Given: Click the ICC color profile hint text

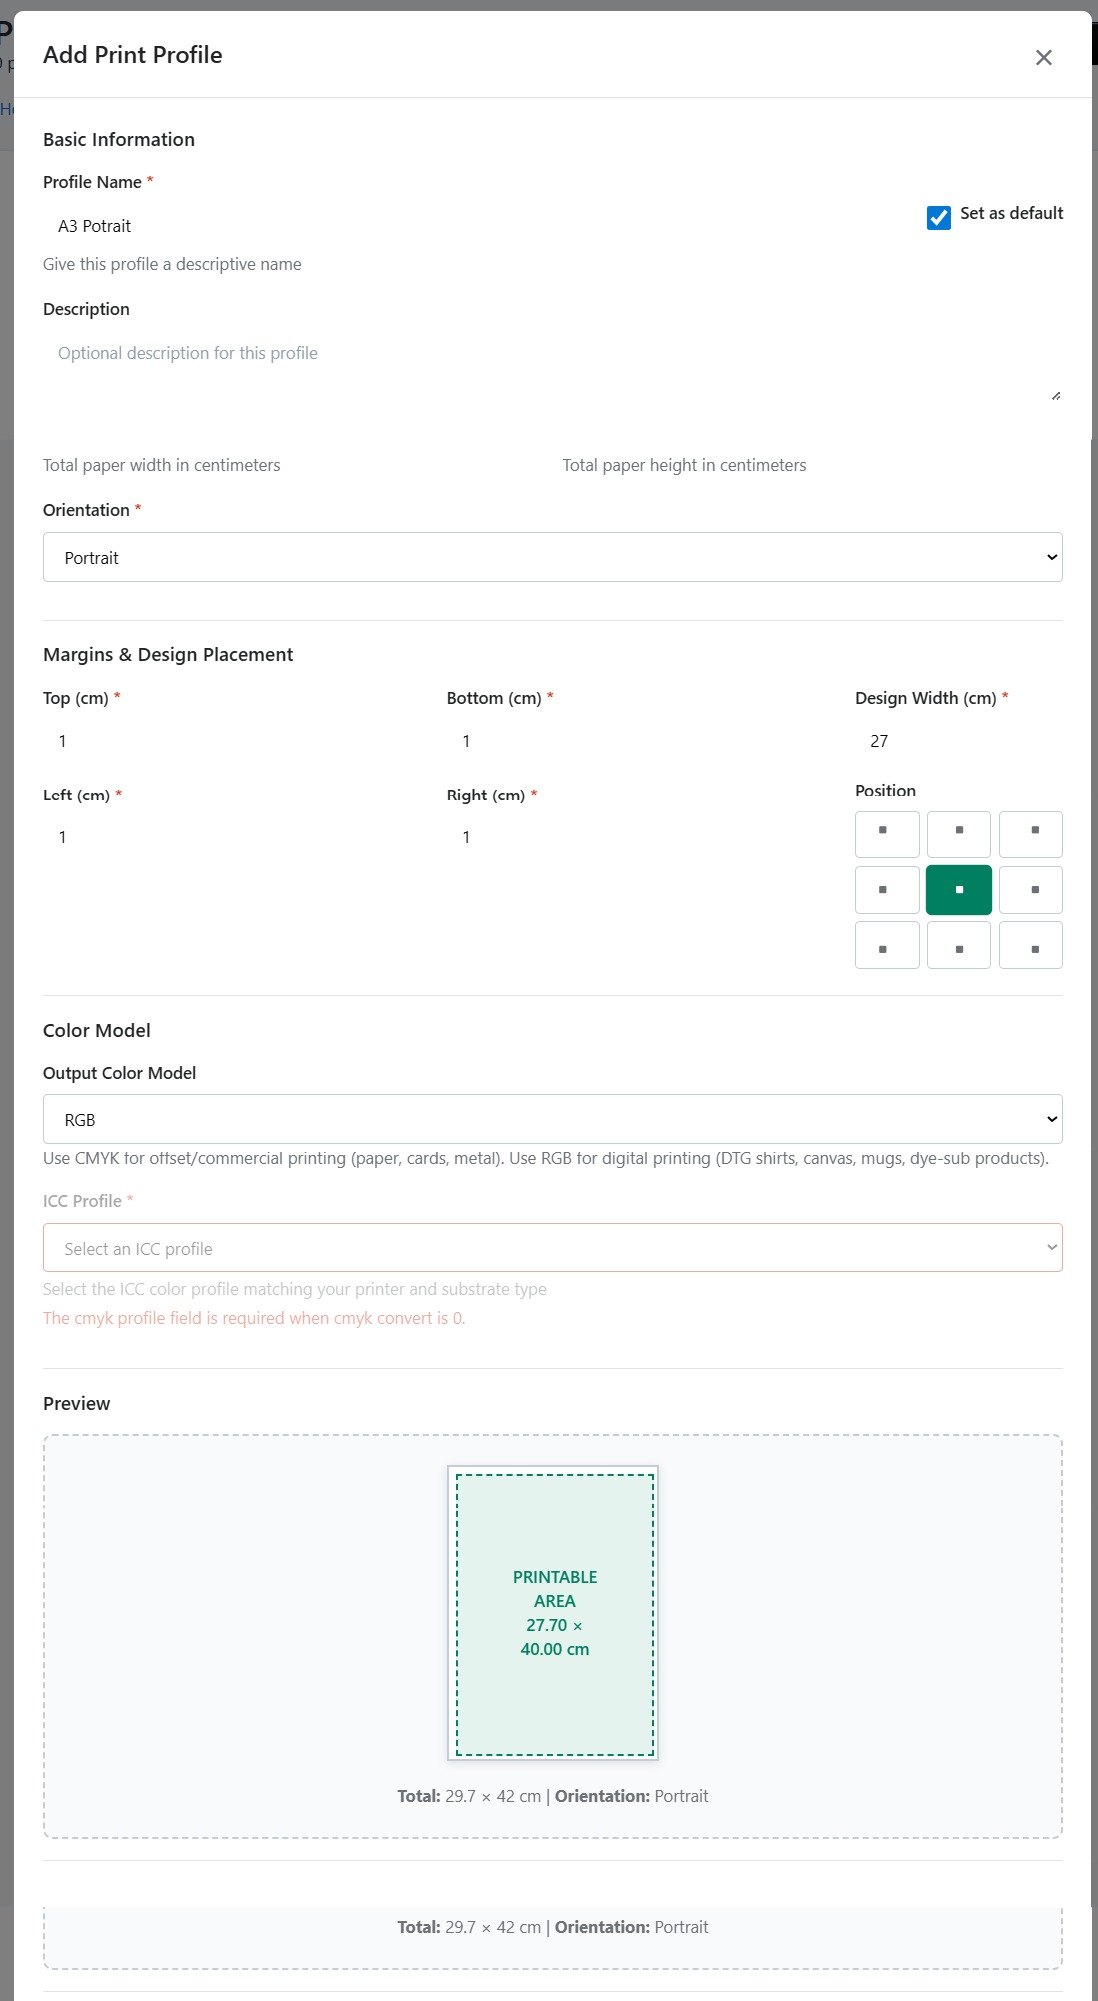Looking at the screenshot, I should click(x=295, y=1289).
